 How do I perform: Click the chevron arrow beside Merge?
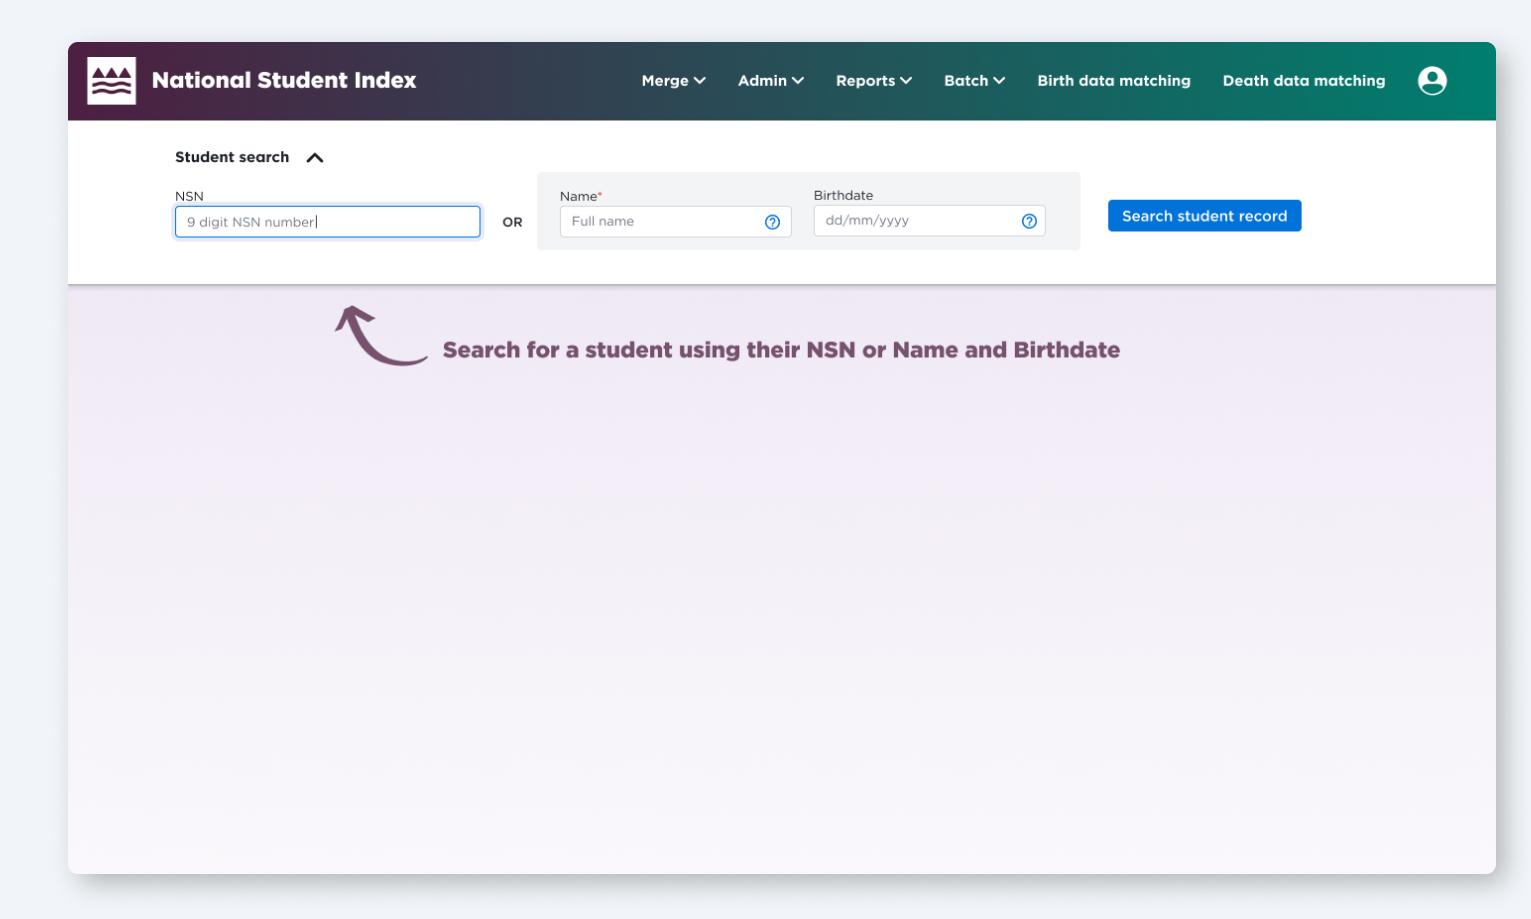(x=700, y=81)
